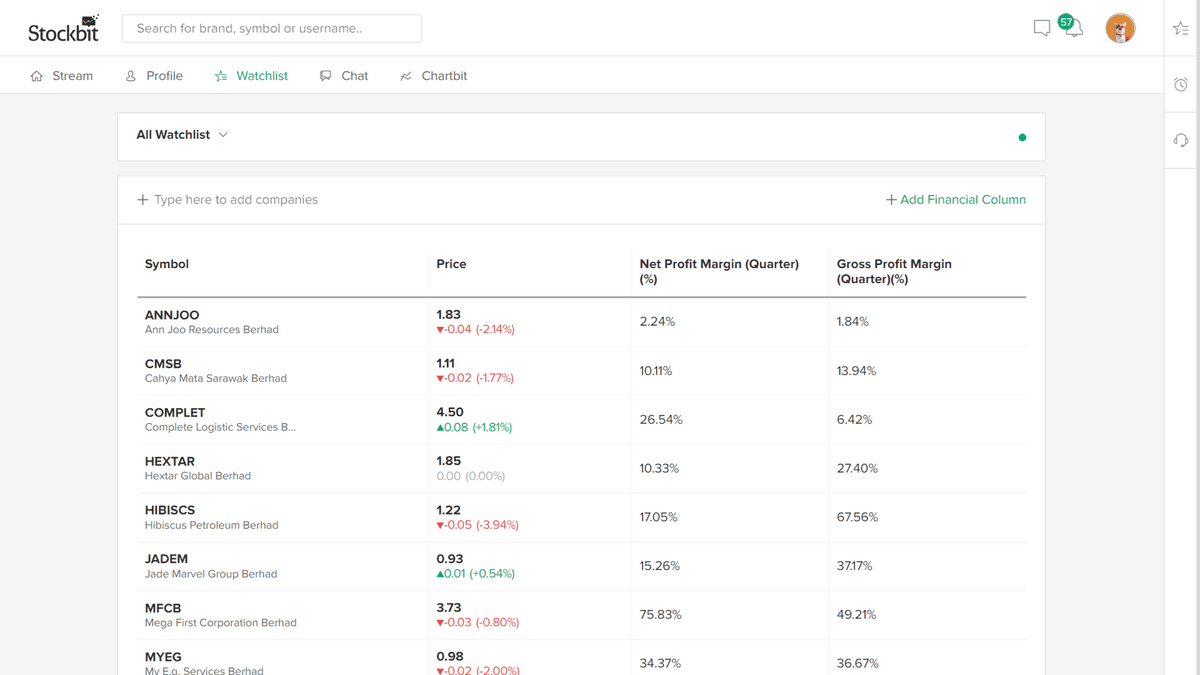The width and height of the screenshot is (1200, 675).
Task: Go to the Stream tab
Action: click(62, 76)
